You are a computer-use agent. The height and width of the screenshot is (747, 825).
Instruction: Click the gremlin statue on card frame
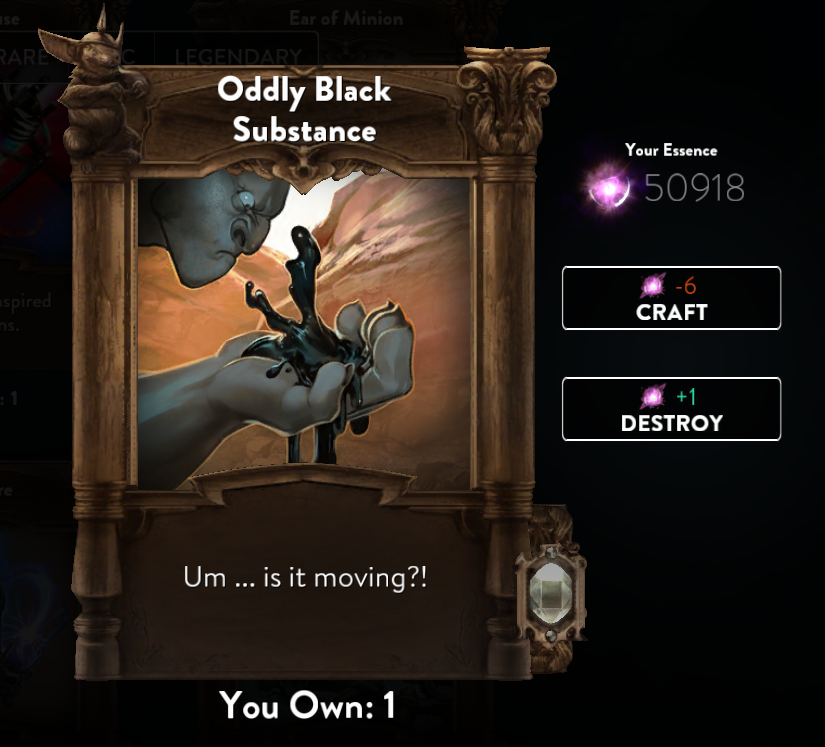click(x=95, y=87)
